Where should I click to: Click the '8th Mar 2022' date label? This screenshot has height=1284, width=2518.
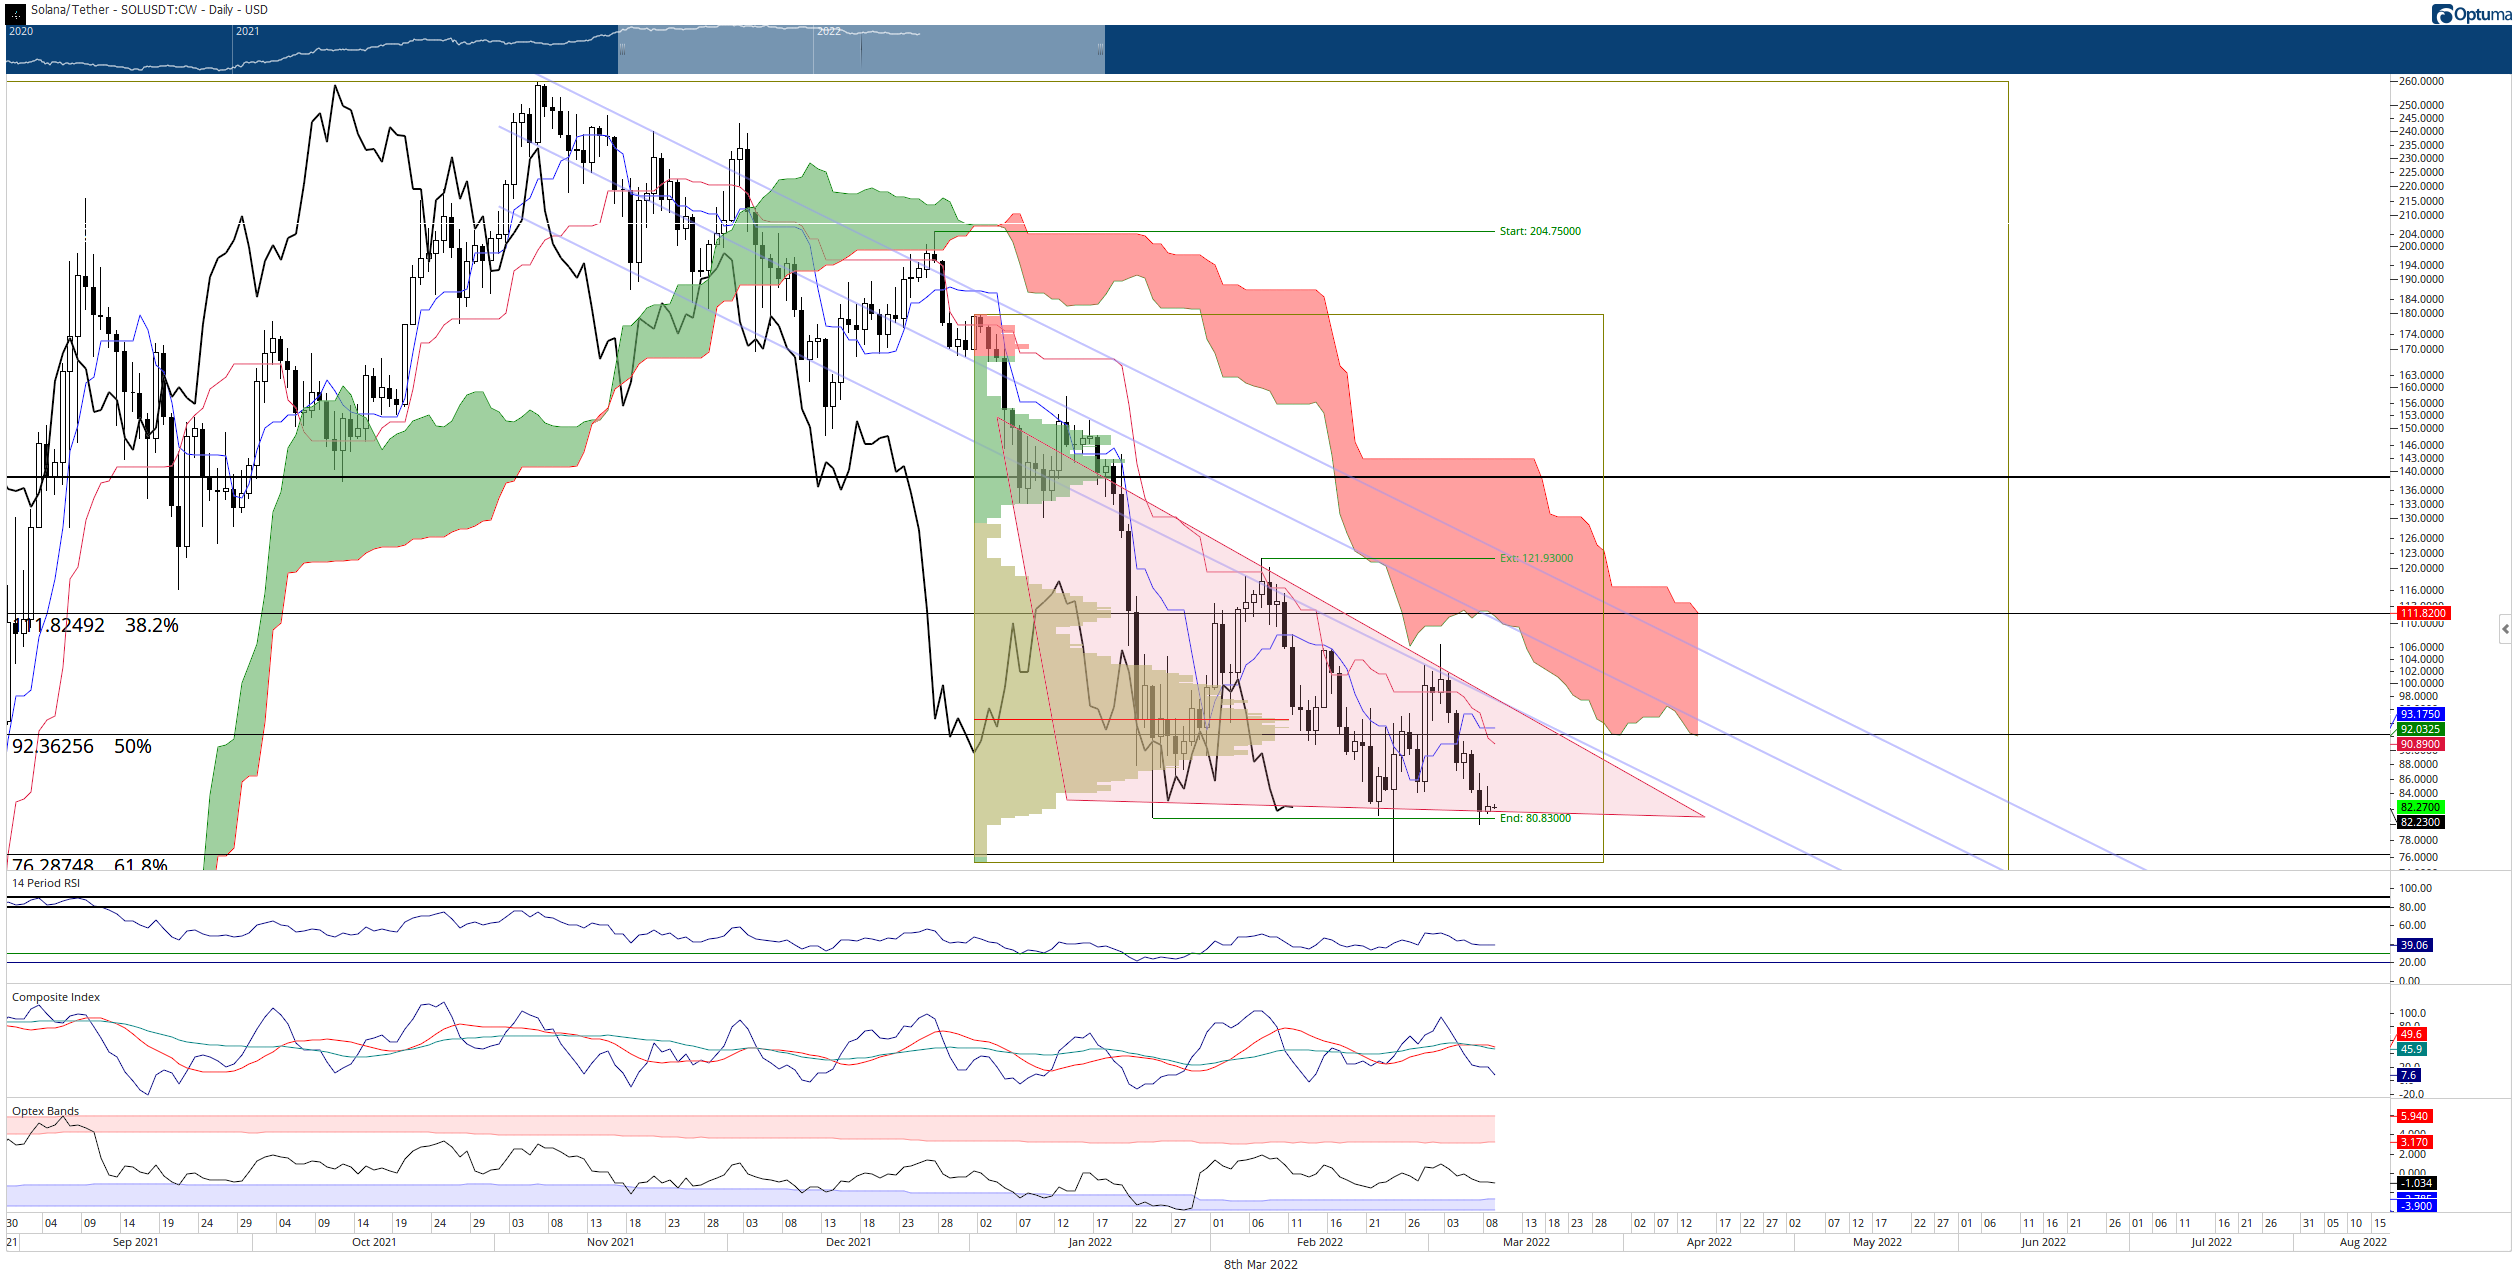point(1260,1265)
